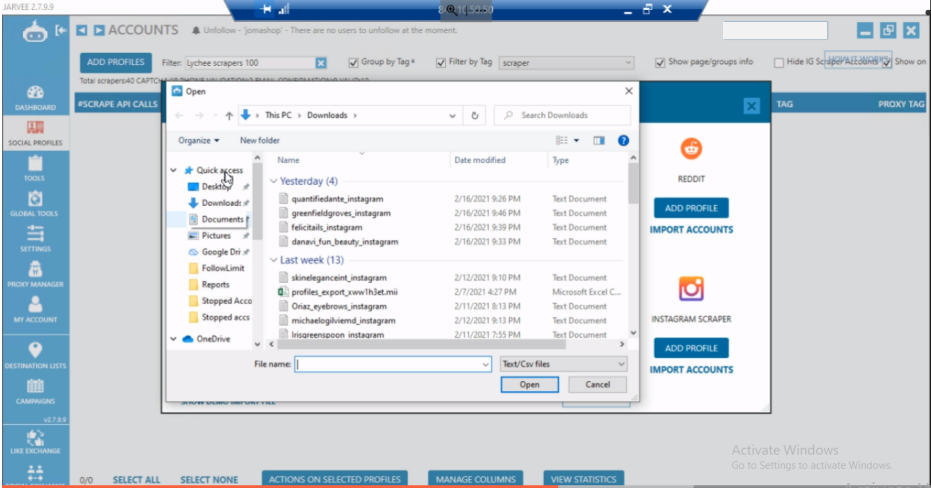Image resolution: width=931 pixels, height=488 pixels.
Task: Collapse the Last week file group
Action: pyautogui.click(x=274, y=260)
